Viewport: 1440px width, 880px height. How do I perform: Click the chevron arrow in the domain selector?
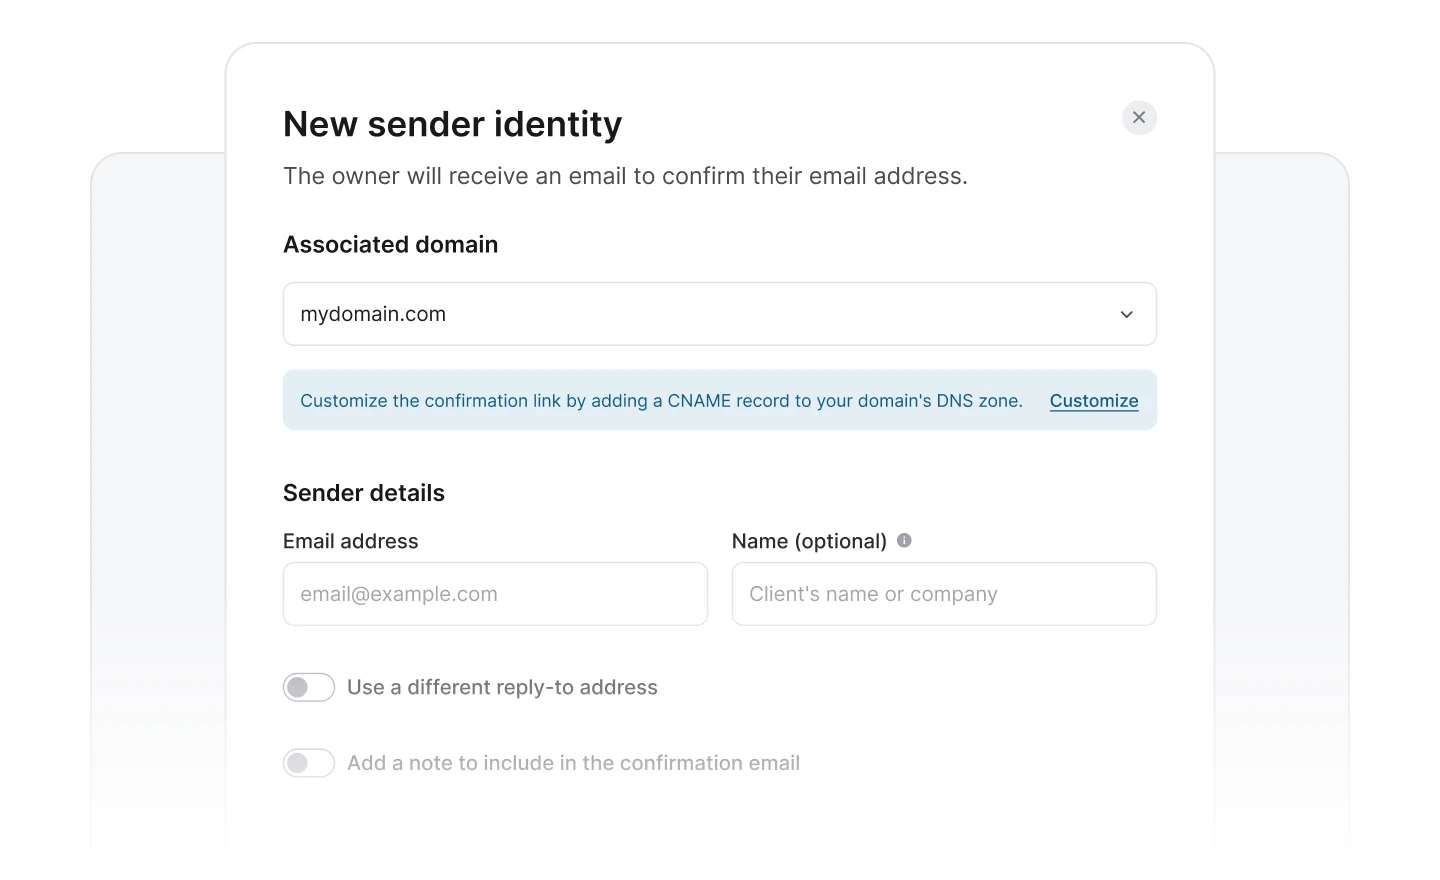[x=1127, y=314]
